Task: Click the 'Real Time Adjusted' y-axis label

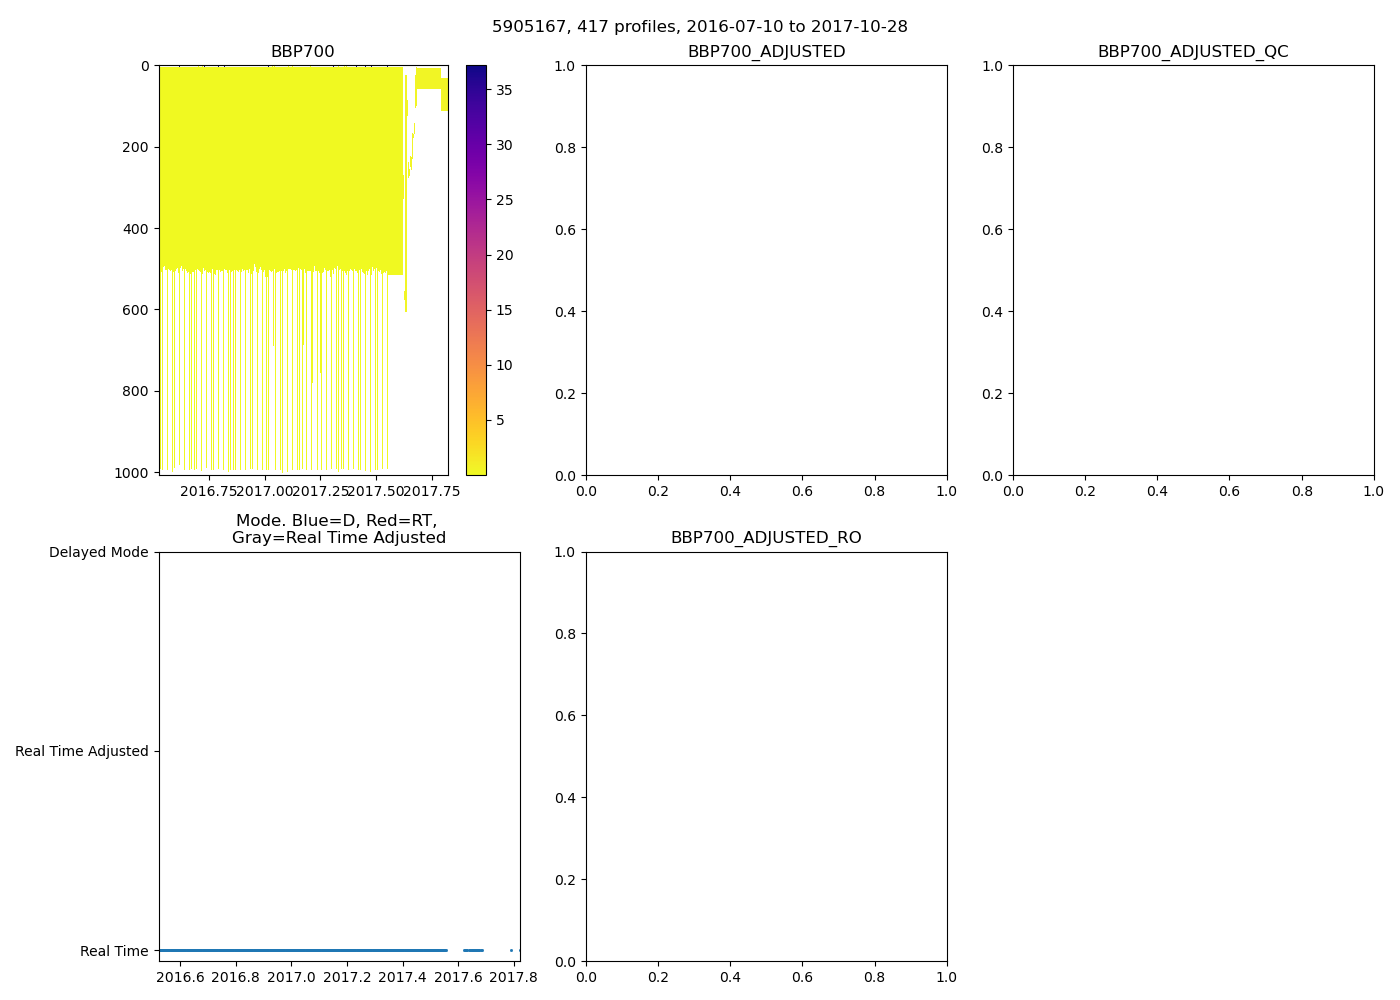Action: click(81, 751)
